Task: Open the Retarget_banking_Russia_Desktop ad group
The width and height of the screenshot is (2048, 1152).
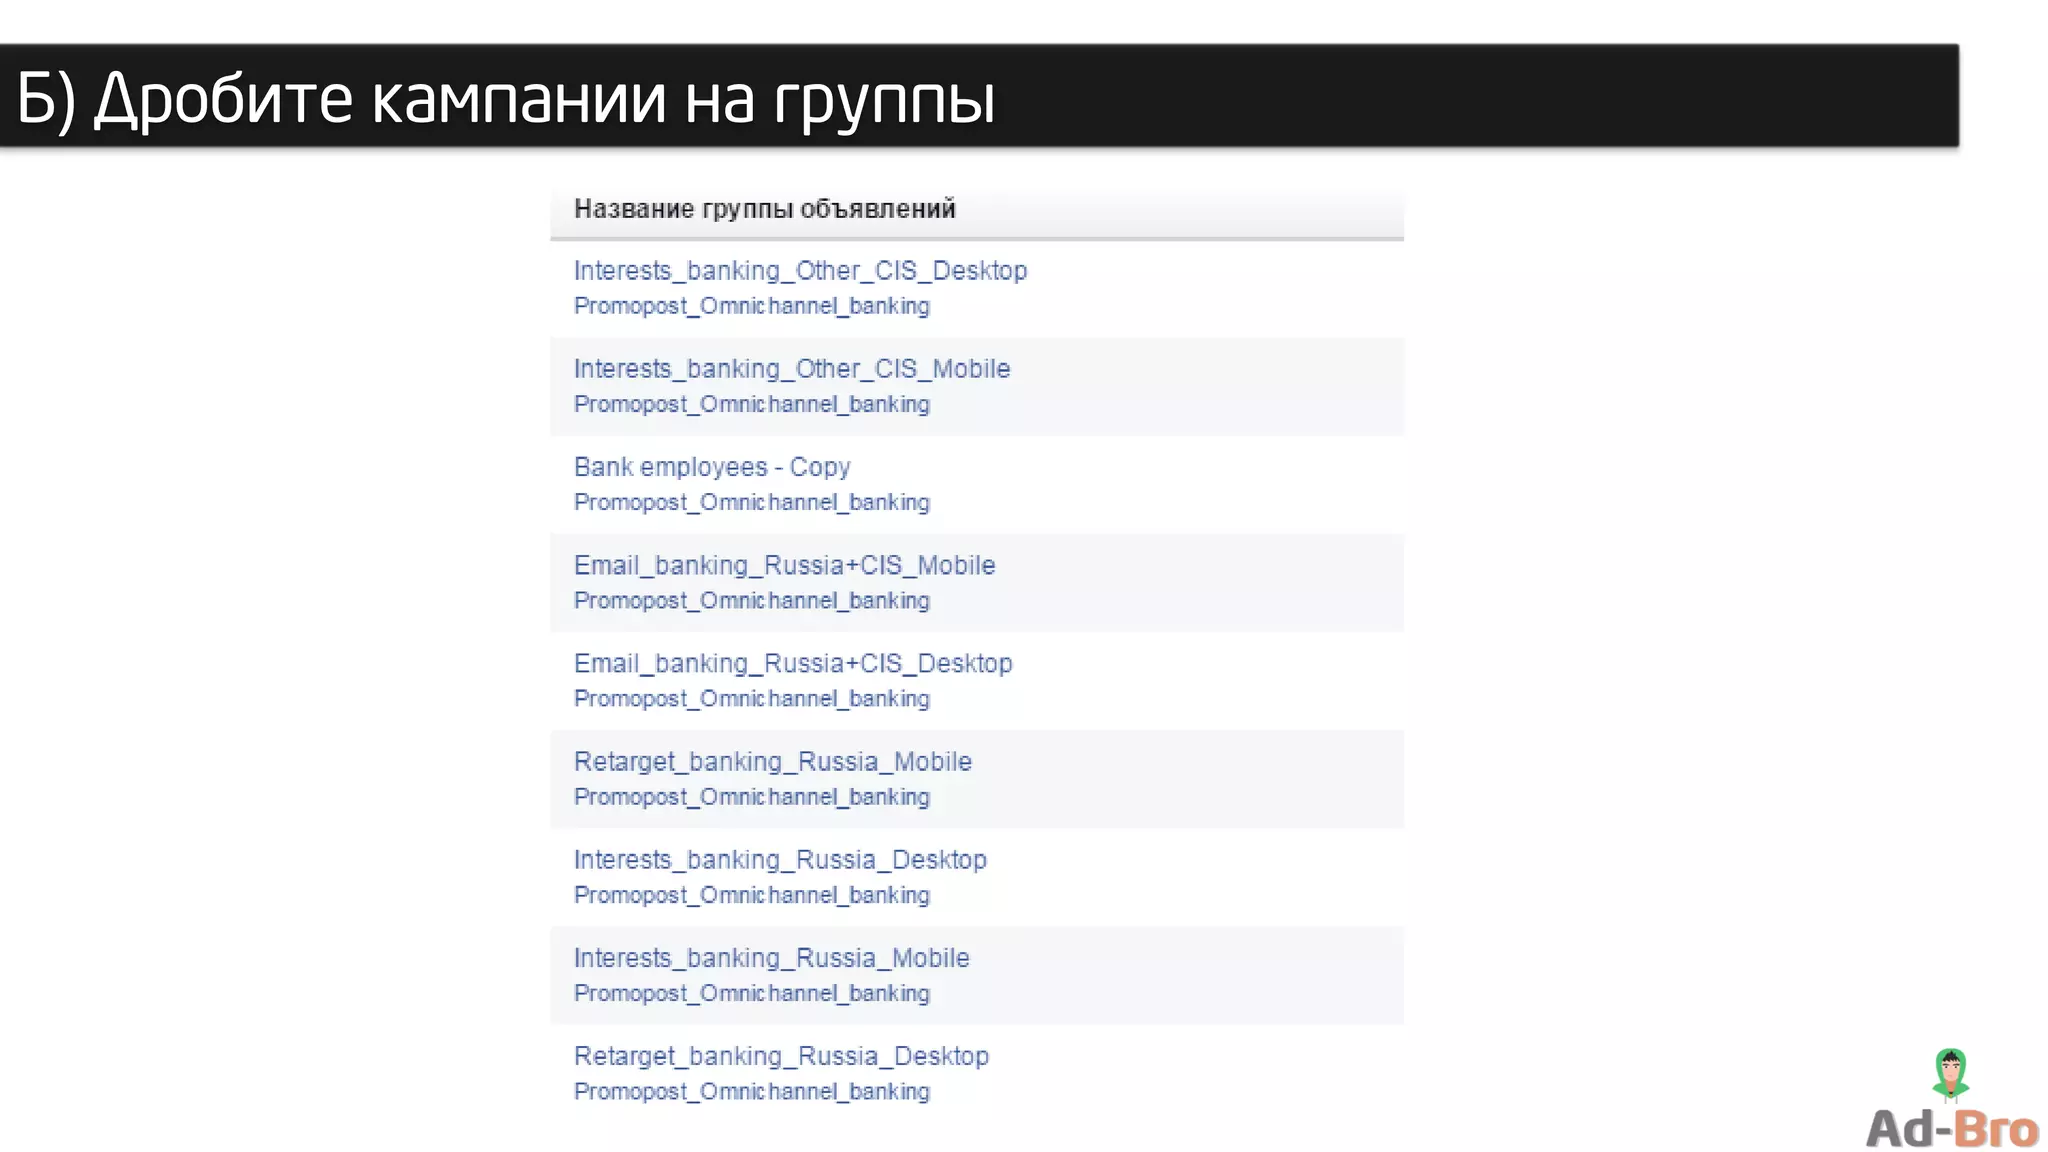Action: point(781,1056)
